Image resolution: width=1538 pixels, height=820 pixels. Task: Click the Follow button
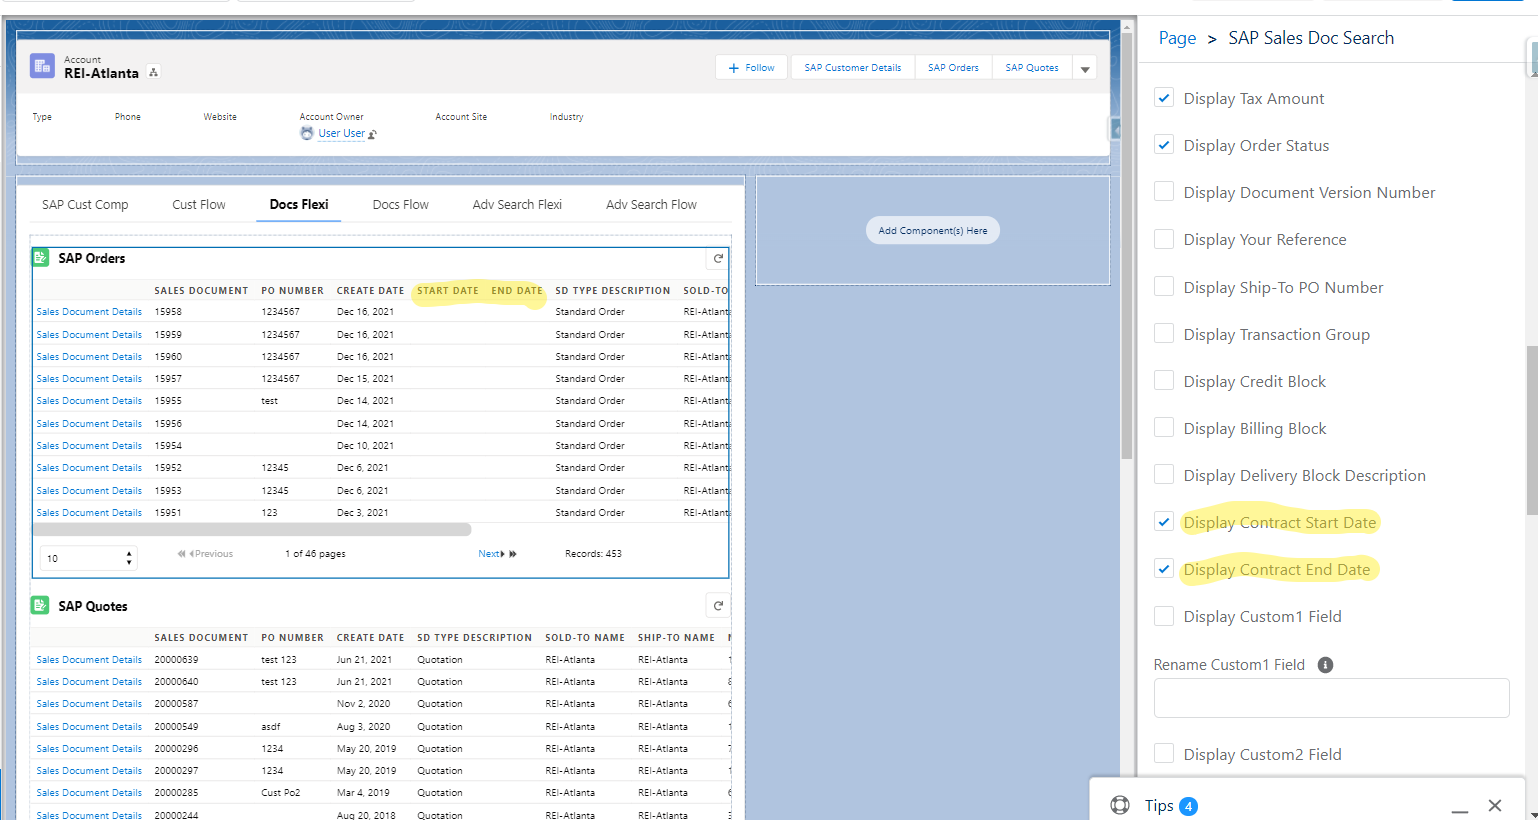pos(752,68)
